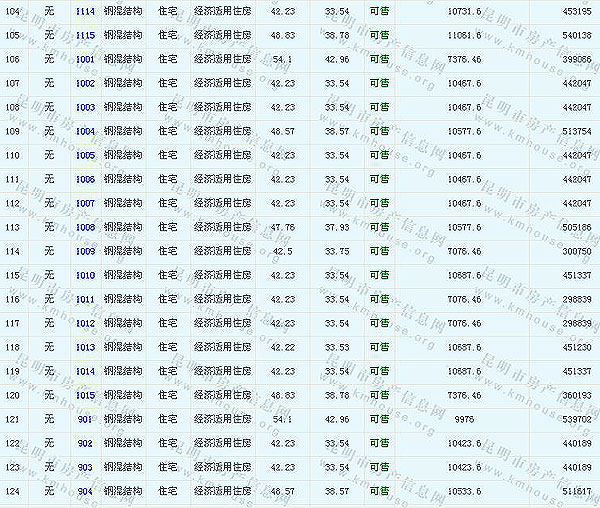The height and width of the screenshot is (508, 600).
Task: Select room 904 link
Action: click(85, 491)
